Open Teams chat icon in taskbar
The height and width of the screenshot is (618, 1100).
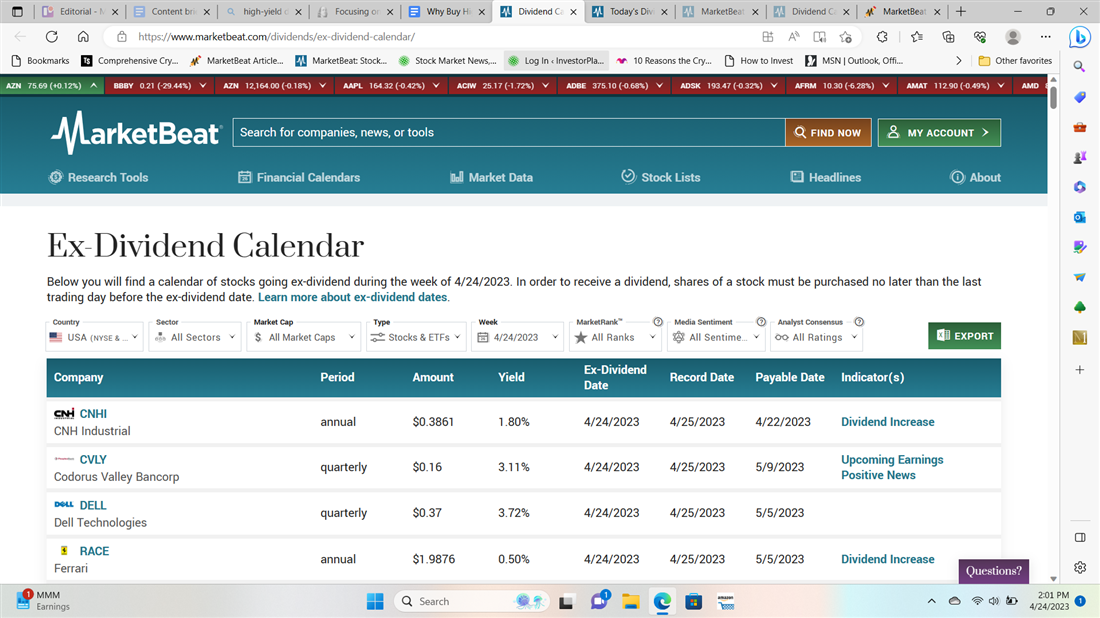(599, 601)
